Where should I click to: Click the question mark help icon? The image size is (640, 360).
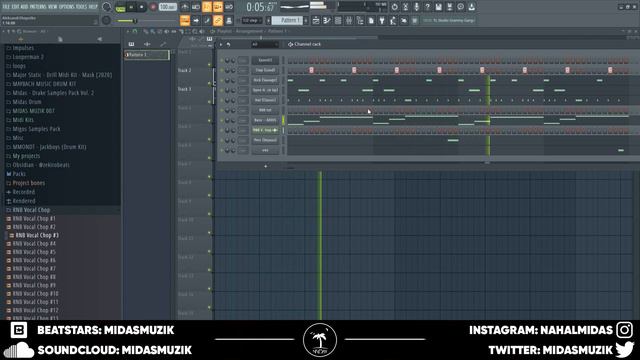point(427,7)
